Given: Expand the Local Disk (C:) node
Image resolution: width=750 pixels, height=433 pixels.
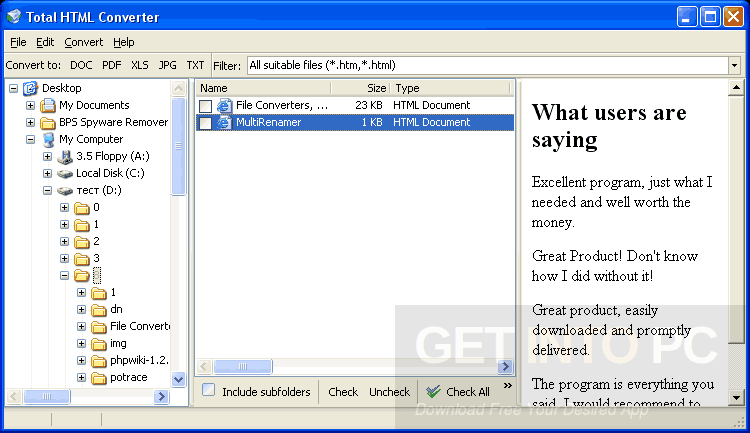Looking at the screenshot, I should [x=47, y=173].
